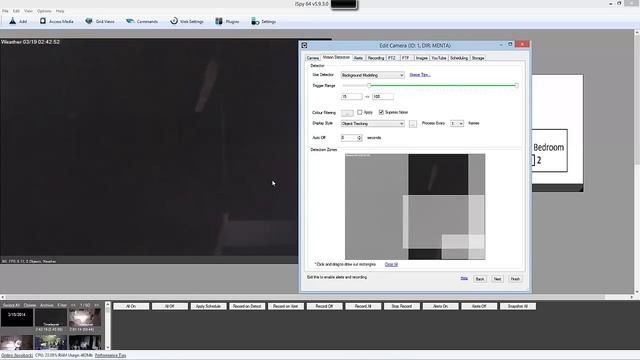Open Display Style options ellipsis button
The image size is (640, 360).
pos(413,124)
